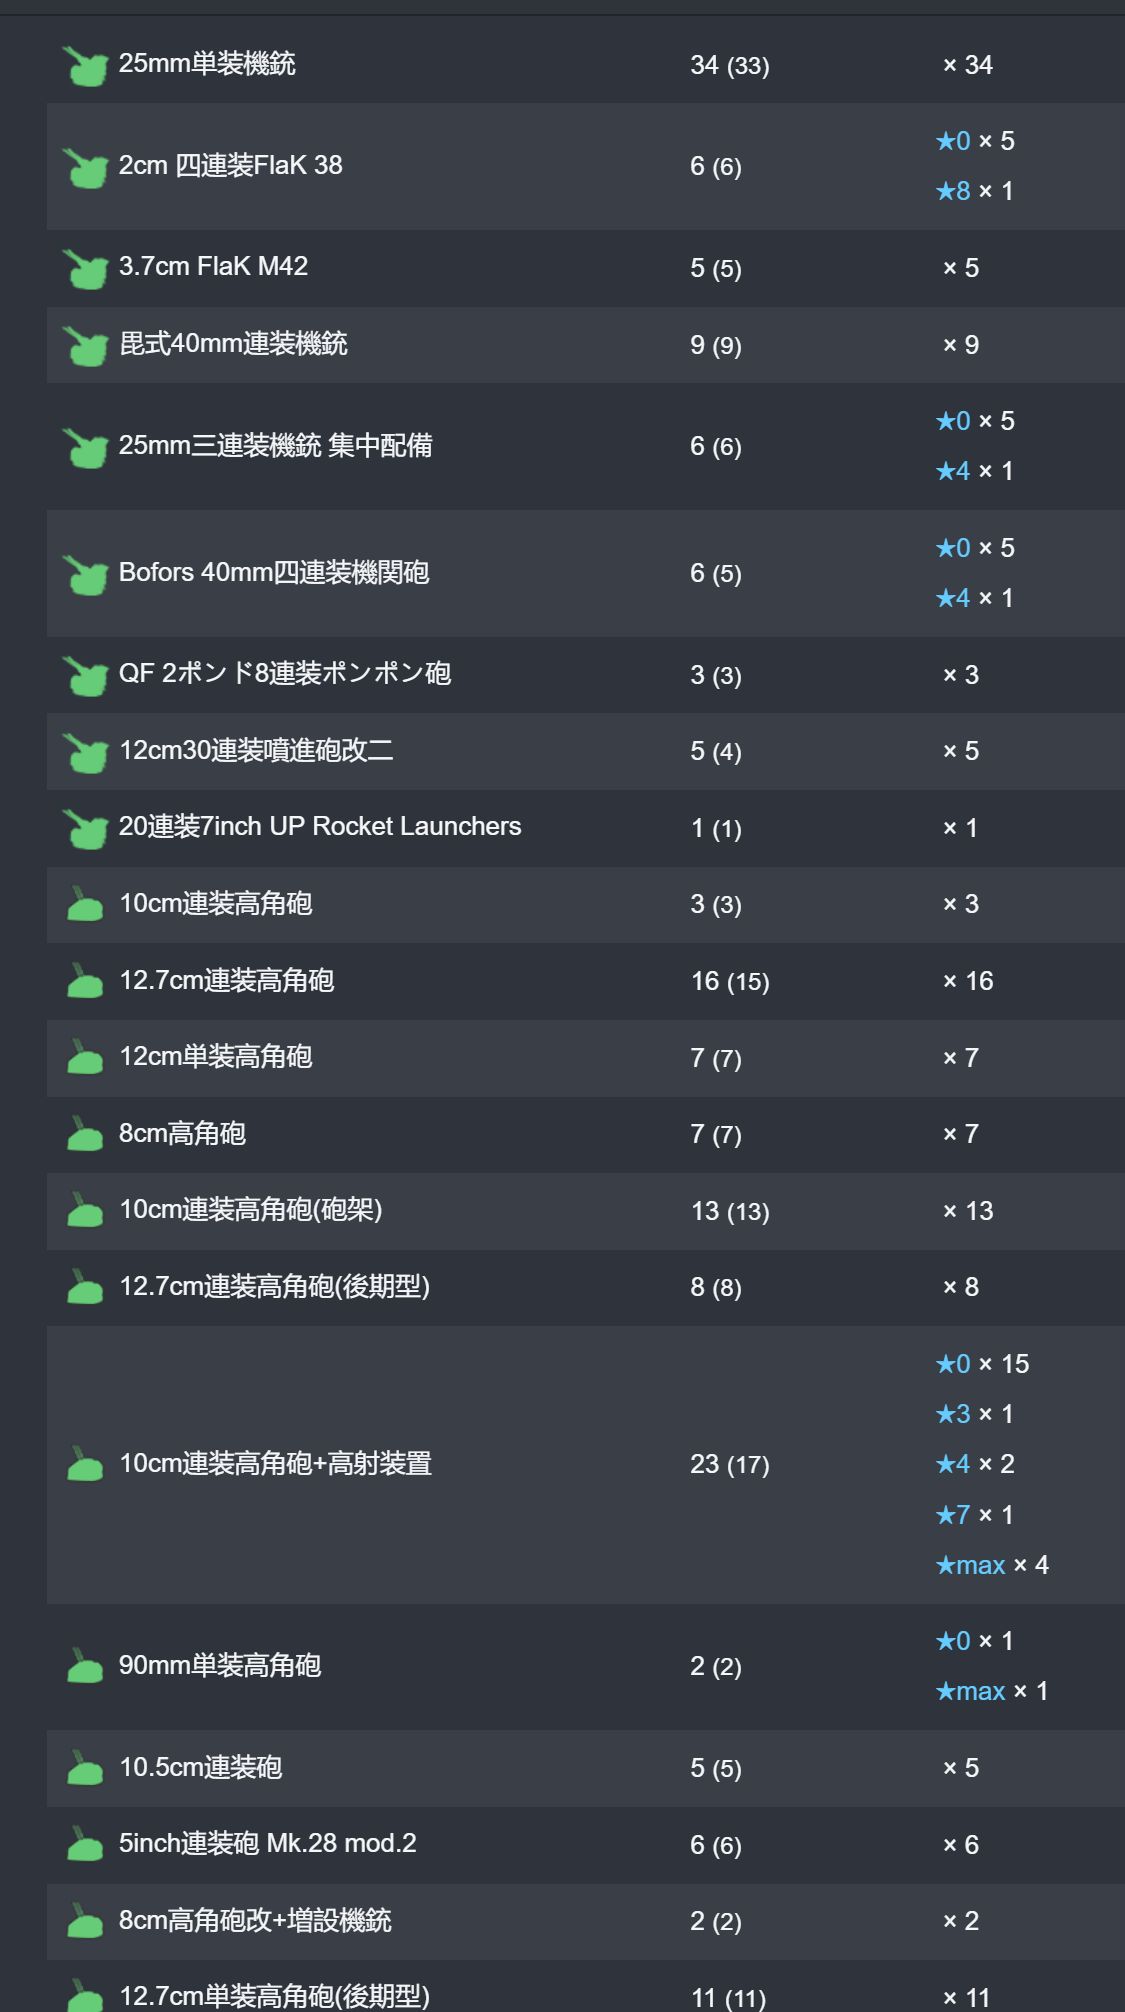Select the icon beside 12.7cm連装高角砲(後期型)

tap(85, 1288)
